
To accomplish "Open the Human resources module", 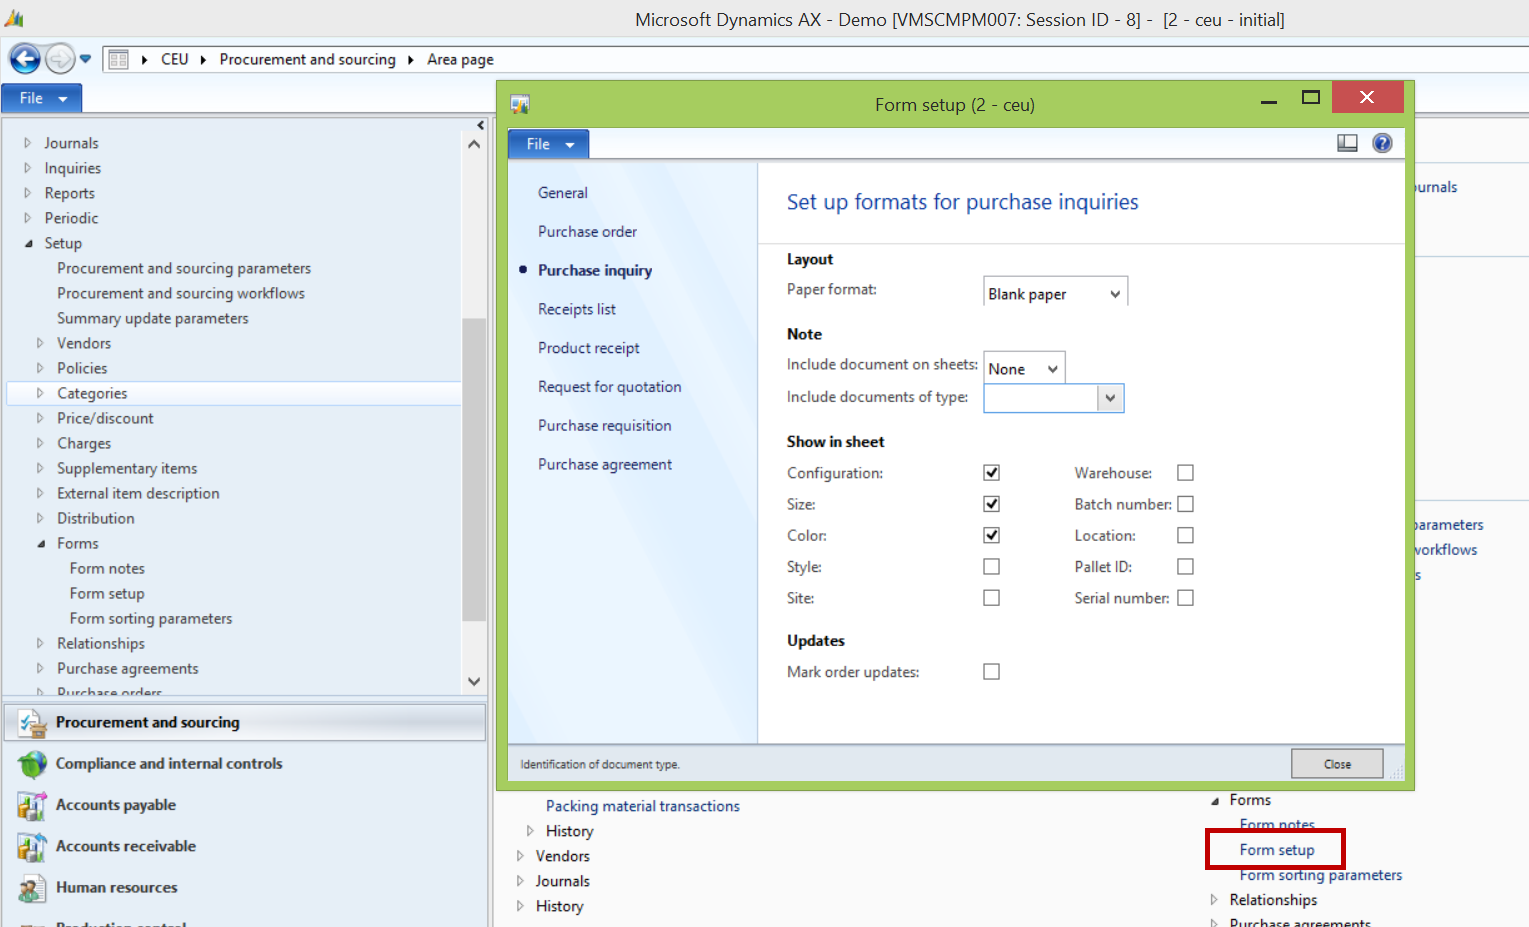I will click(117, 887).
